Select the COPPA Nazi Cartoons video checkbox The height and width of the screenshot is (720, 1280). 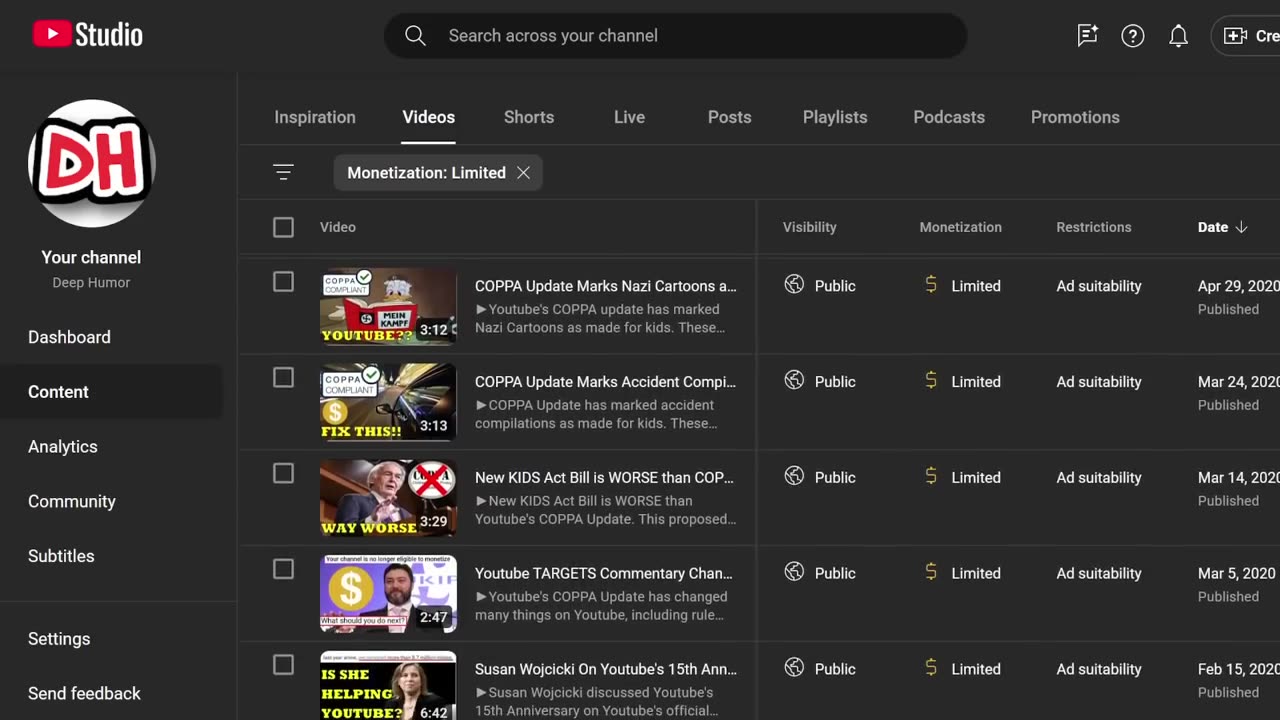tap(283, 282)
